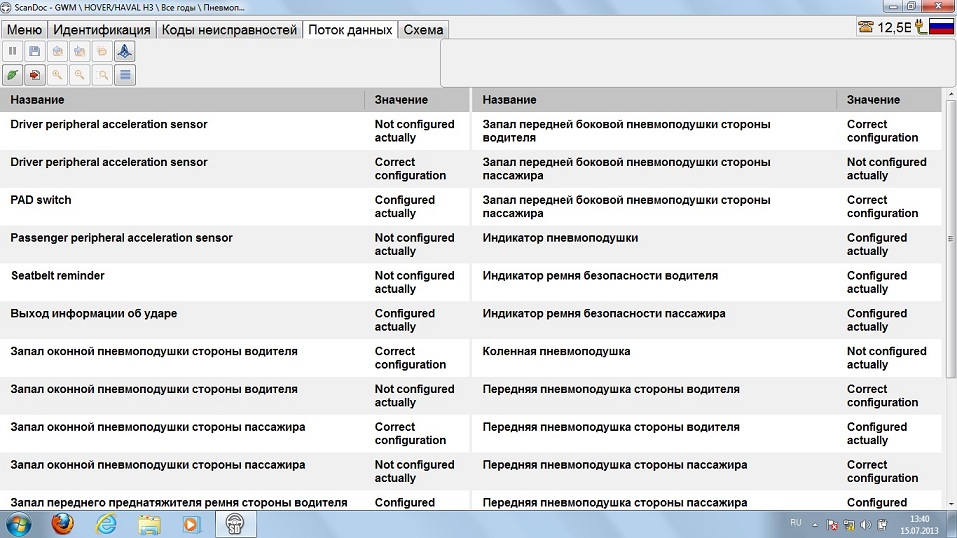The image size is (957, 538).
Task: Switch to the Коды неисправностей tab
Action: 229,30
